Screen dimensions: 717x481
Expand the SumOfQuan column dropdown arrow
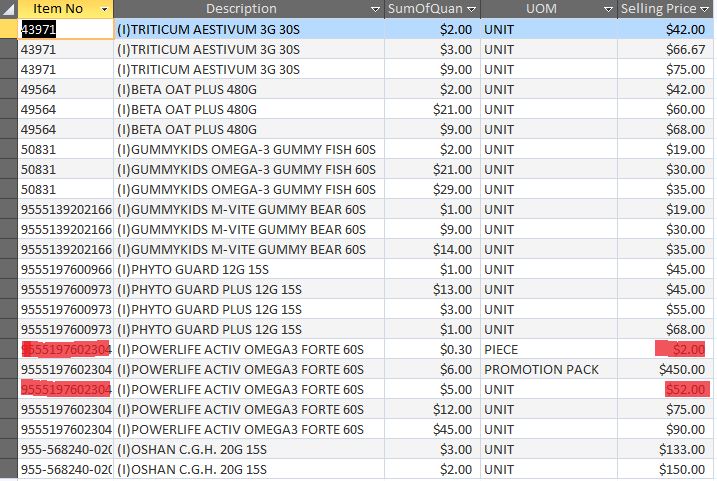click(x=470, y=9)
